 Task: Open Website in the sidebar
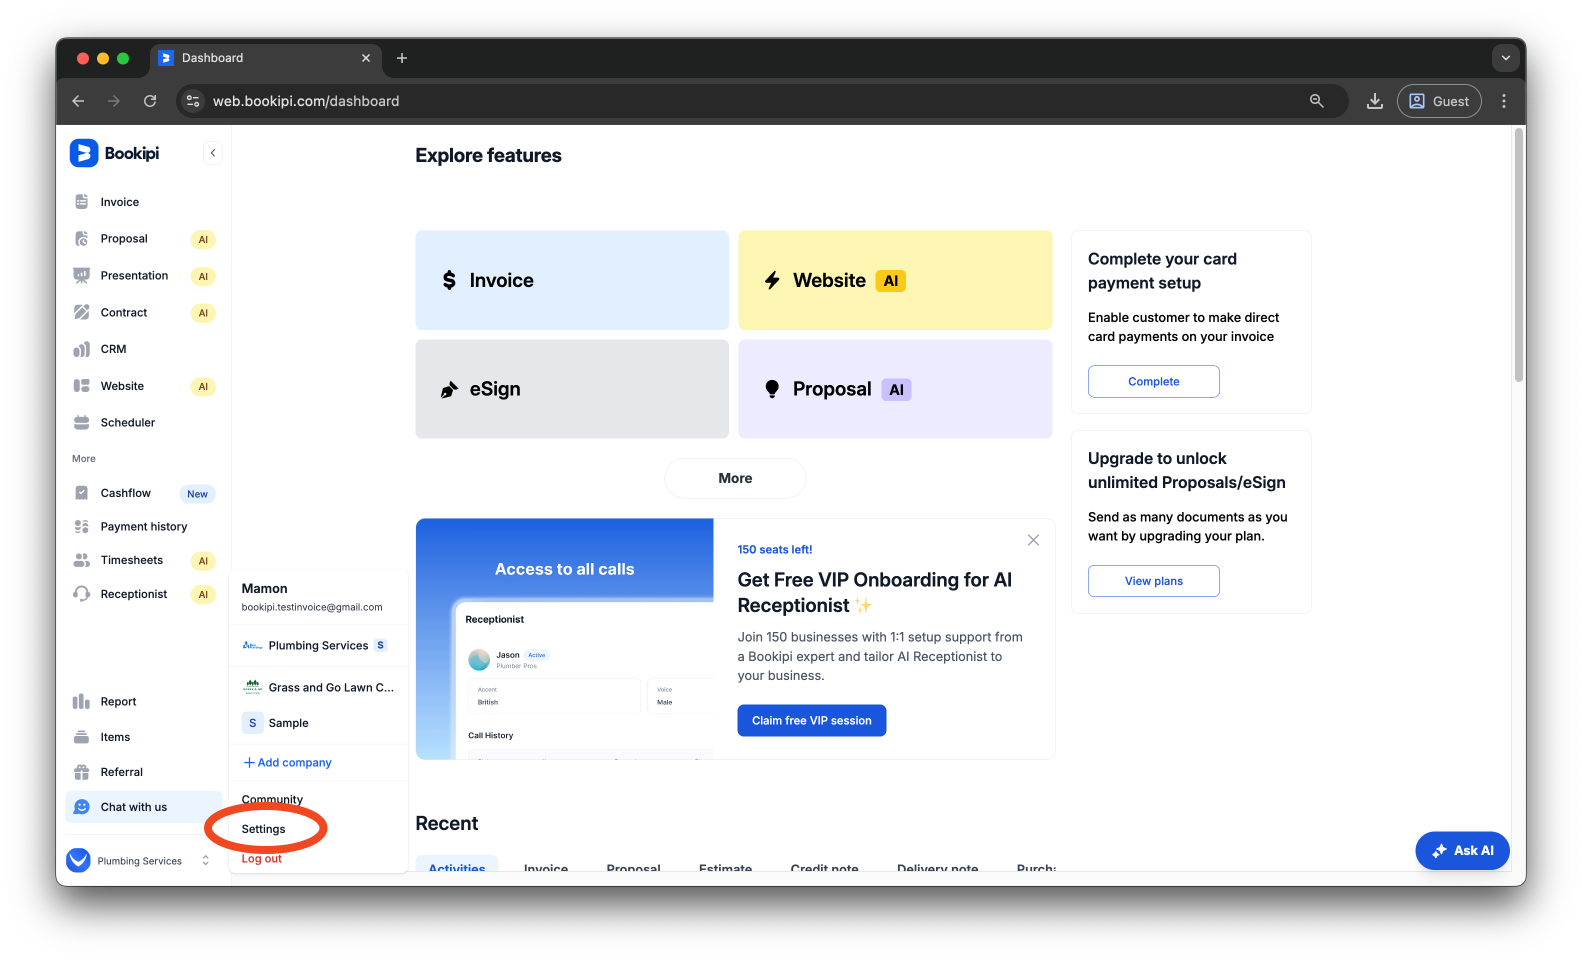143,386
